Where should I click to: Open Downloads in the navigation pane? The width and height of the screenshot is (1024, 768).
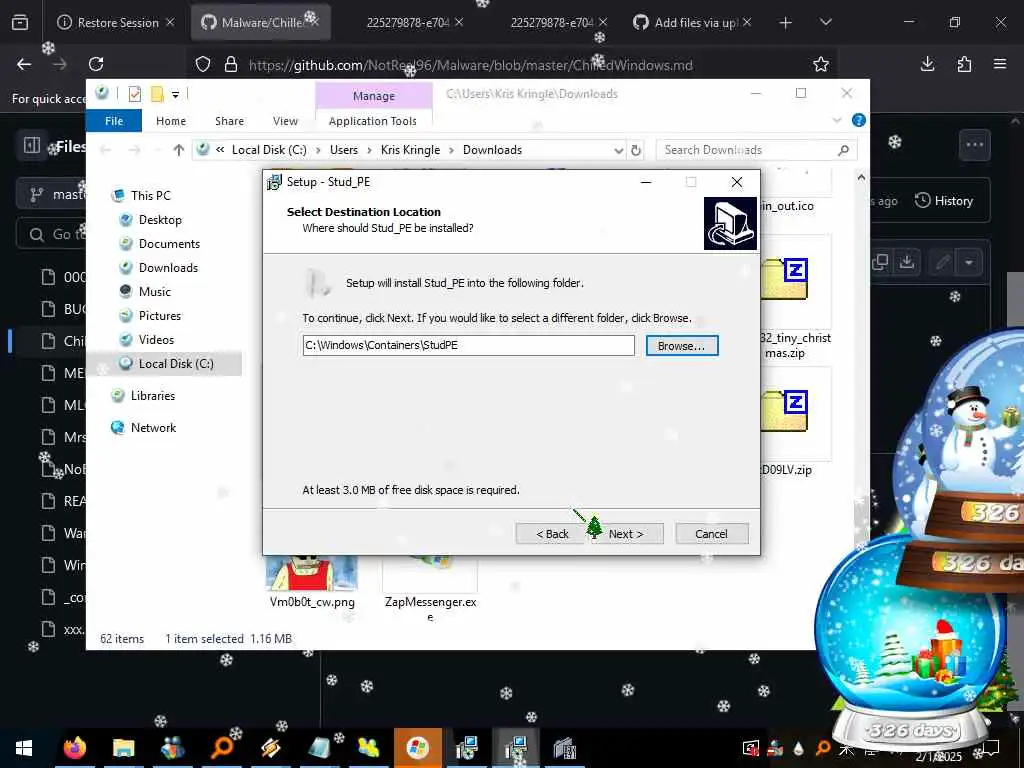pos(168,268)
